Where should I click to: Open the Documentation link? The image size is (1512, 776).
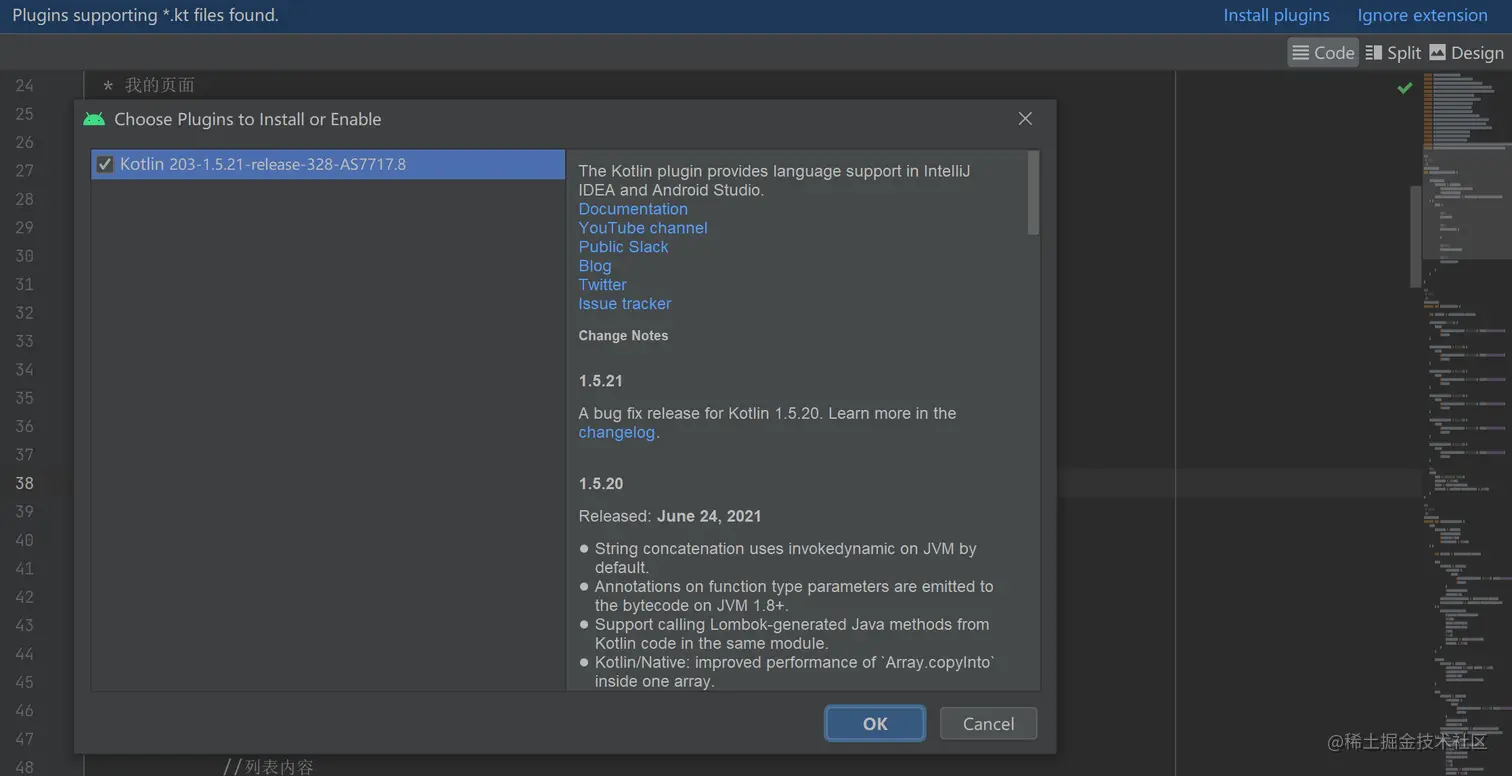coord(633,209)
